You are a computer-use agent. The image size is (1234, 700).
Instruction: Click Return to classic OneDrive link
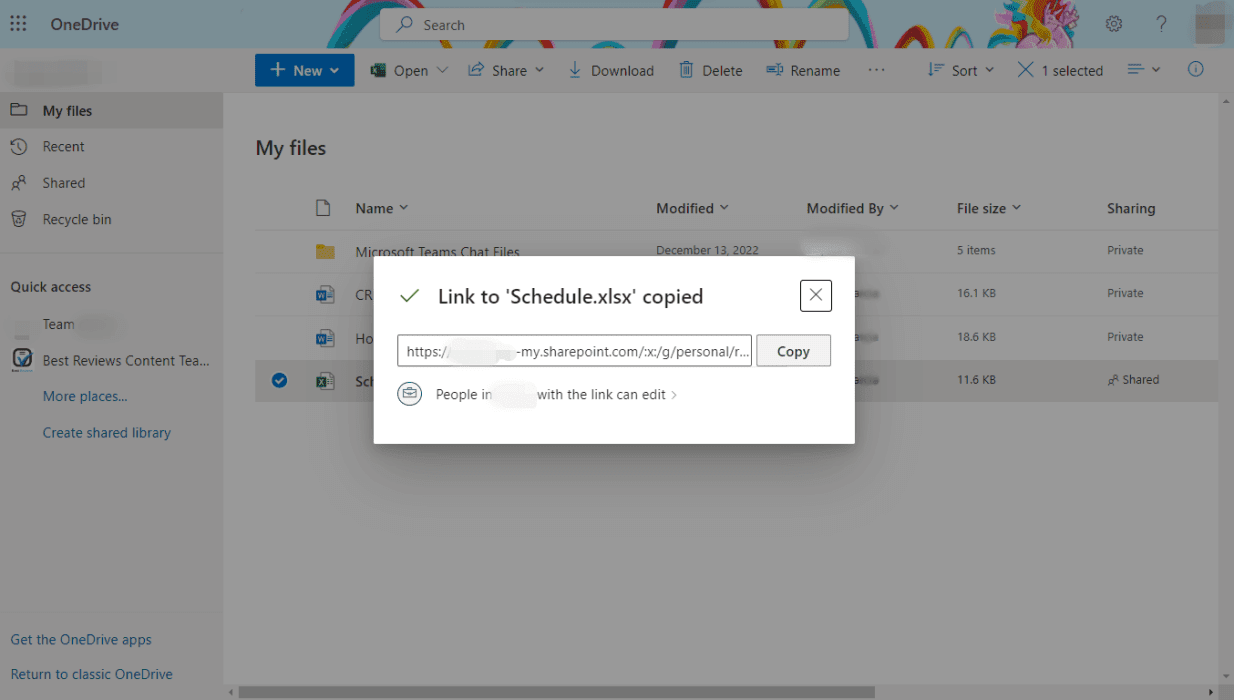click(x=91, y=674)
